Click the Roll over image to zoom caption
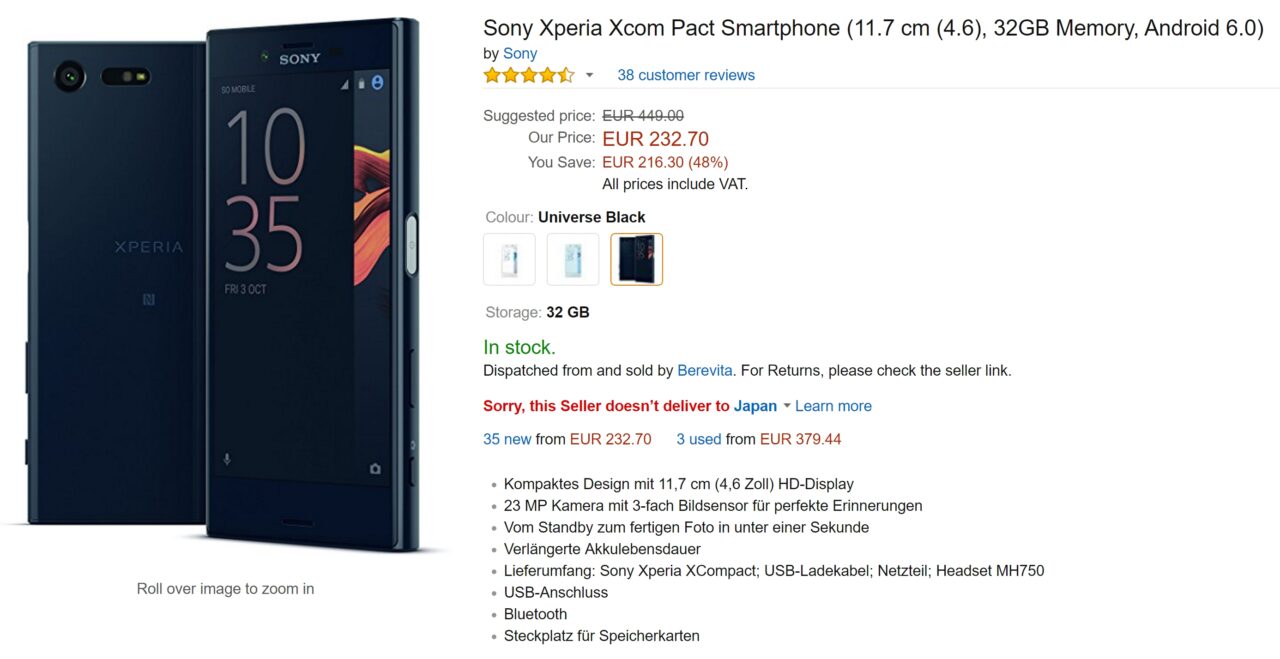1280x659 pixels. click(225, 589)
